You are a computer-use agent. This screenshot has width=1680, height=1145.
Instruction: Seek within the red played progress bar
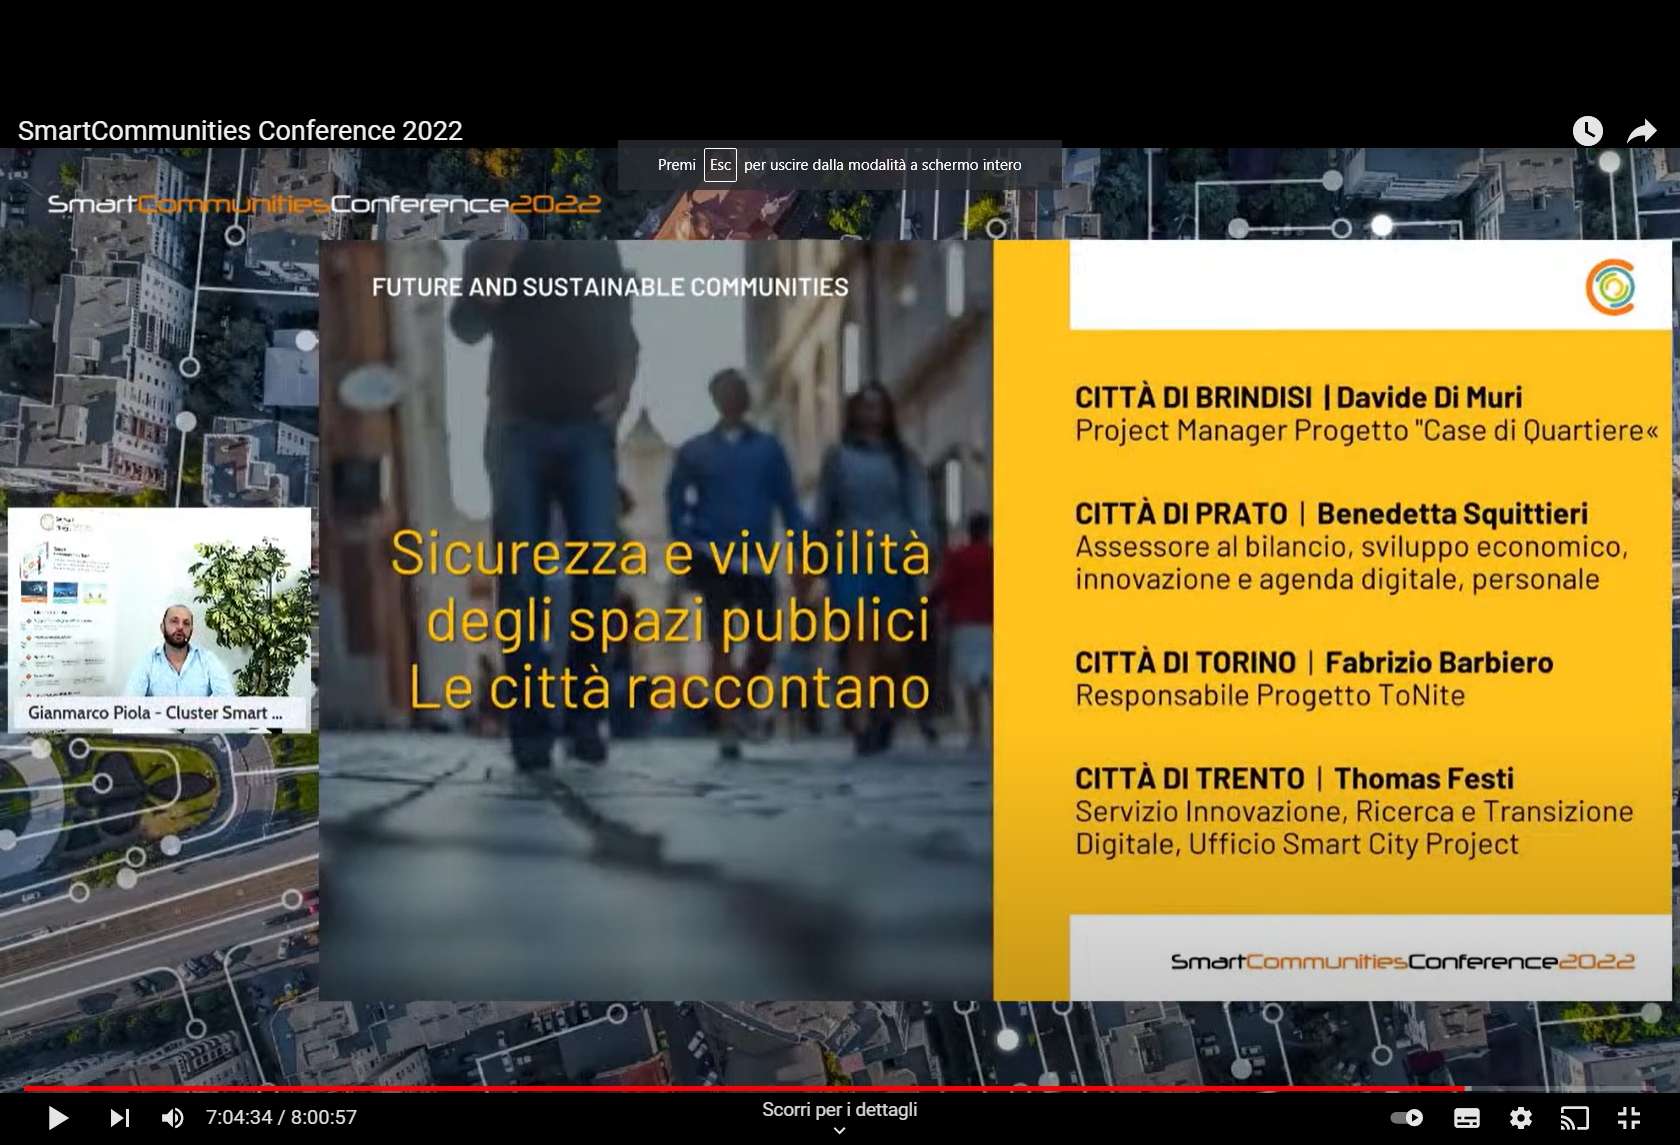coord(700,1088)
